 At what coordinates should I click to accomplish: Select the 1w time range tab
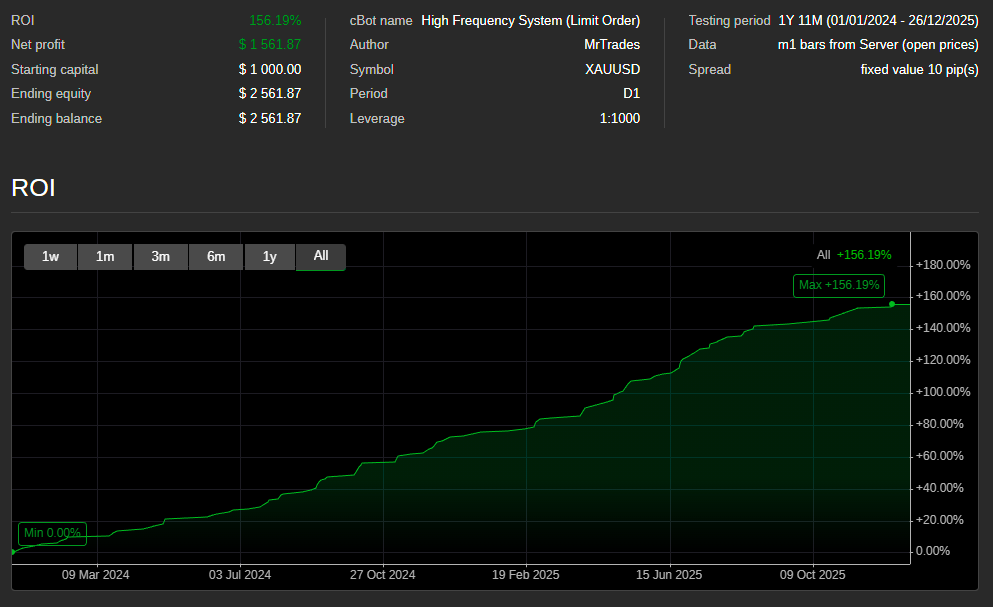pos(51,257)
